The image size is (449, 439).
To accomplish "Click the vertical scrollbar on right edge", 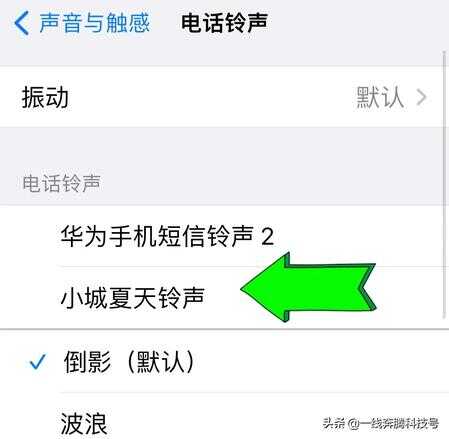I will coord(445,185).
